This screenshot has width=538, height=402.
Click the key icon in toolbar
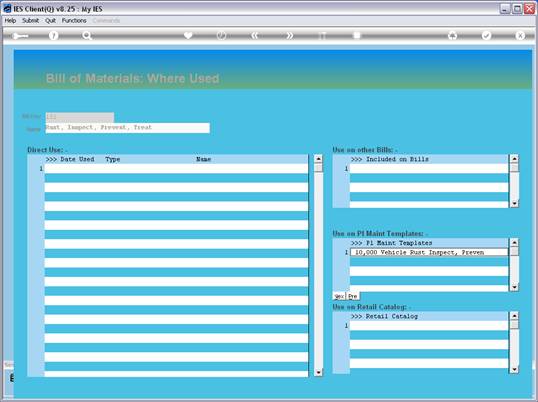tap(21, 36)
